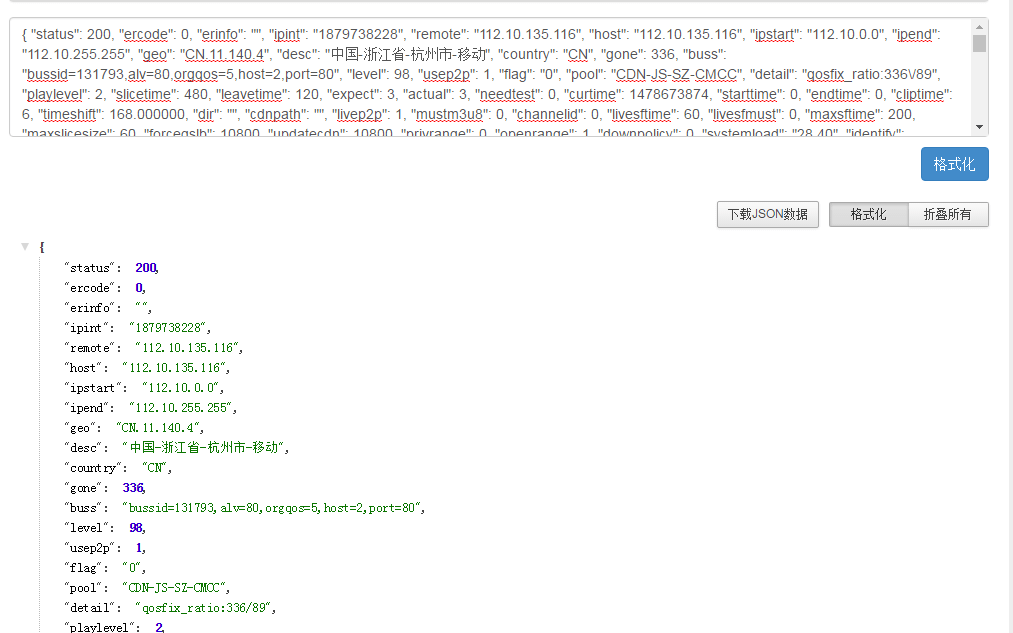Select the gray 格式化 view toggle
Screen dimensions: 1013x633
tap(868, 214)
